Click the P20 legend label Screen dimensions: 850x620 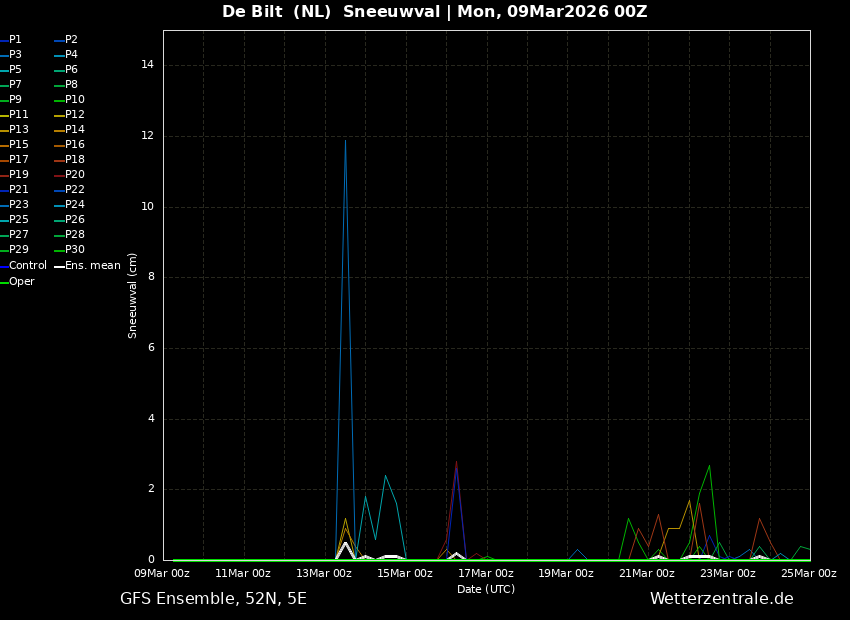[74, 175]
